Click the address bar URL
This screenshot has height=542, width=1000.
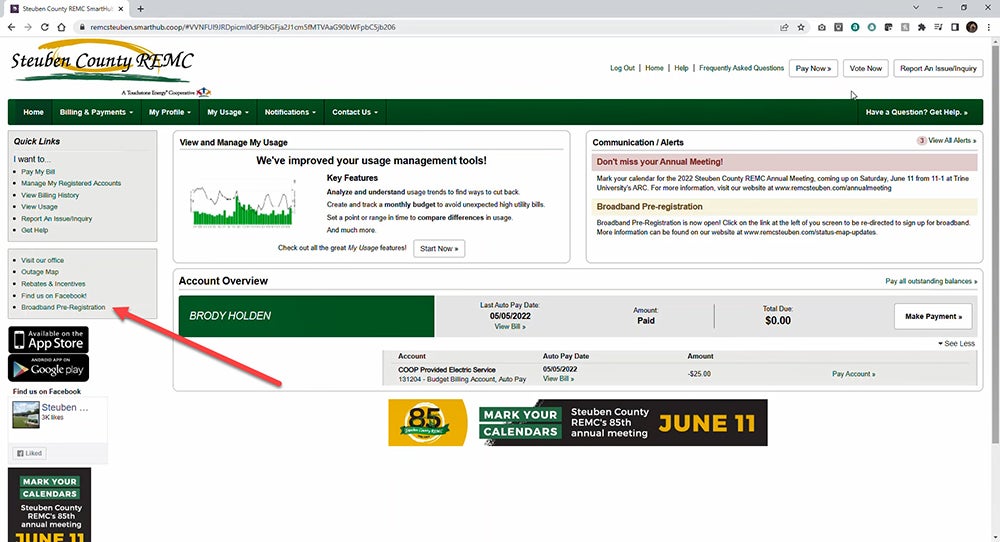click(x=242, y=27)
